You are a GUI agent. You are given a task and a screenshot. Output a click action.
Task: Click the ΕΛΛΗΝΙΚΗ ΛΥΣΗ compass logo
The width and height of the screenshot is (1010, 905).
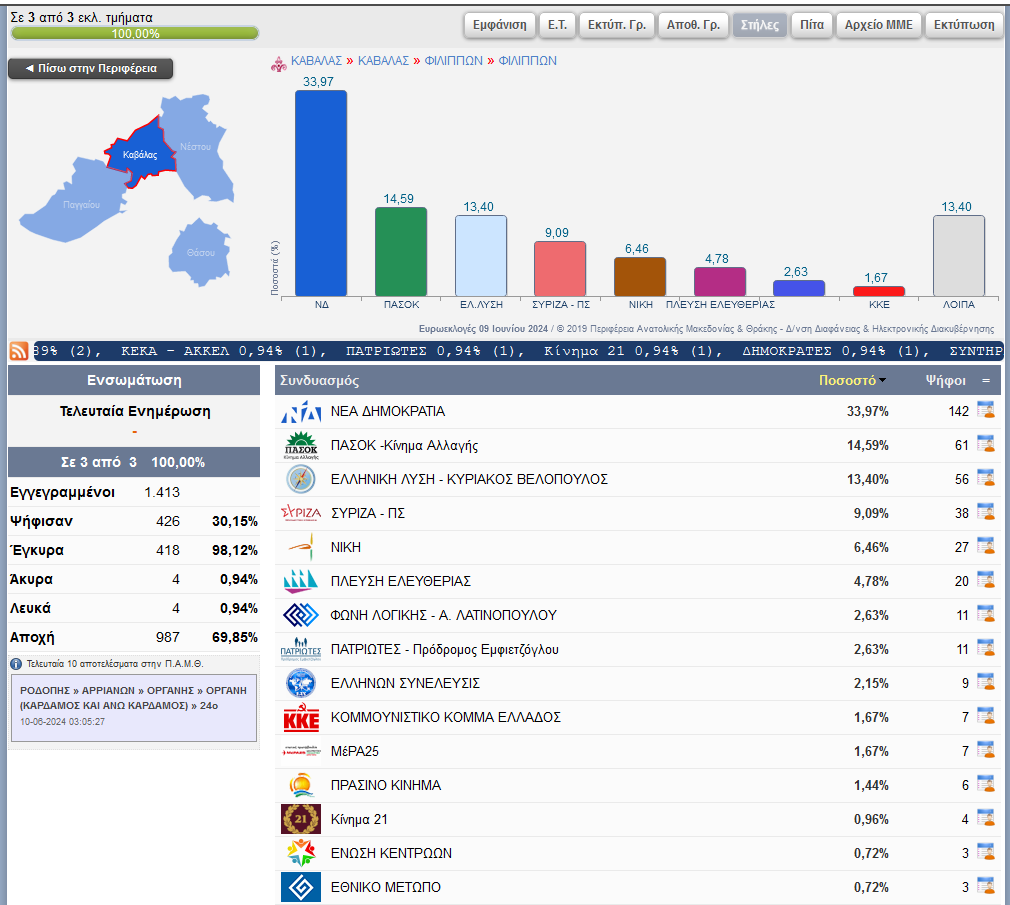(x=301, y=479)
